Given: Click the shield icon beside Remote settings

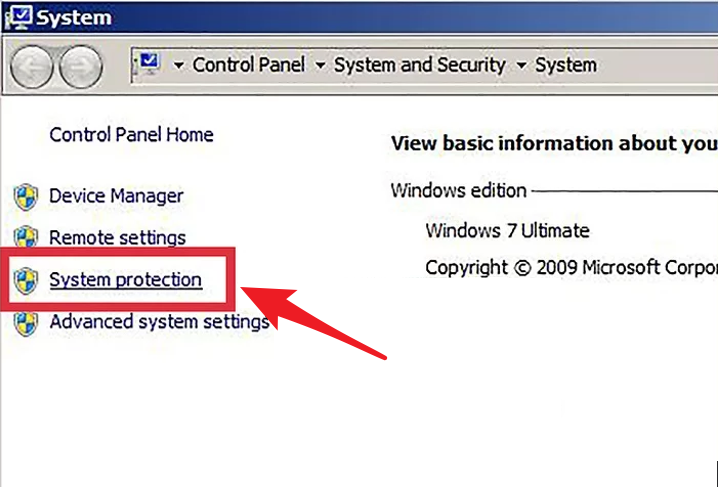Looking at the screenshot, I should tap(26, 237).
